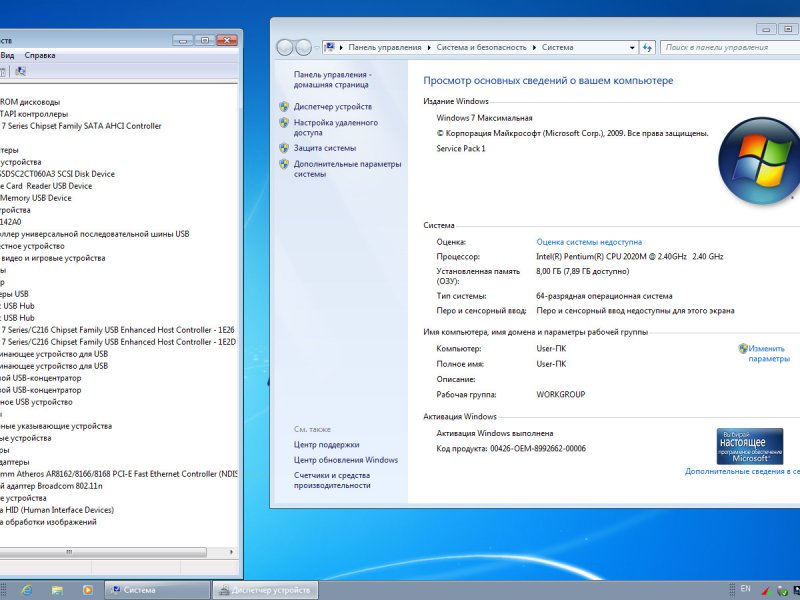Click the Система breadcrumb segment
The image size is (800, 600).
[x=557, y=47]
